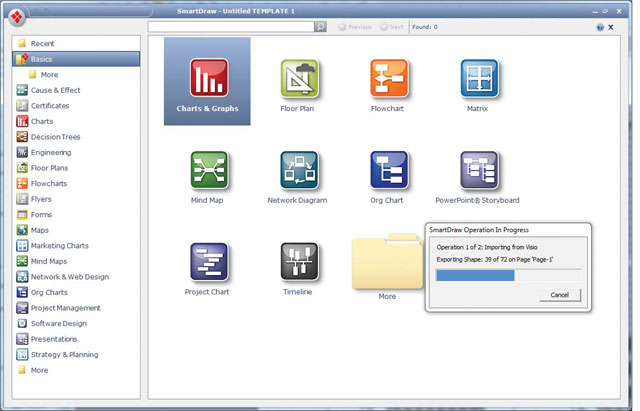The width and height of the screenshot is (640, 411).
Task: Open the Project Management category
Action: point(76,308)
